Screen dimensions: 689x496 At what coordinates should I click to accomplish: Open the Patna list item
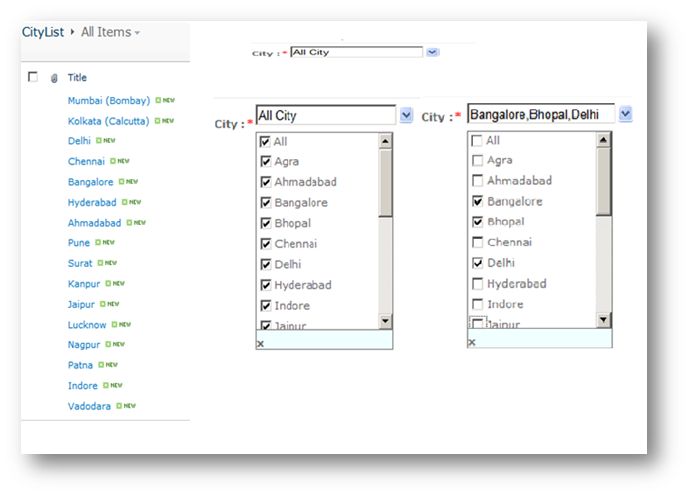80,365
